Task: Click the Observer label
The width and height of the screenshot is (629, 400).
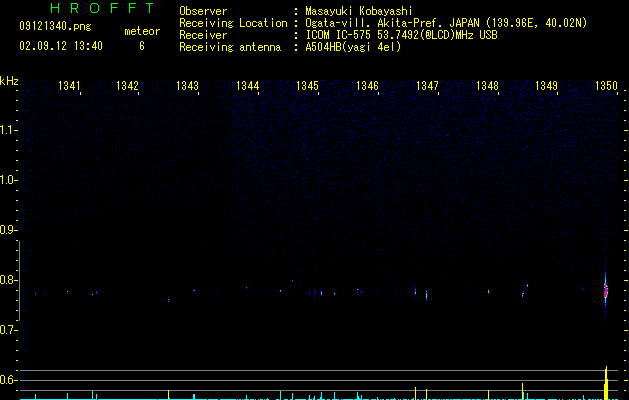Action: [203, 11]
